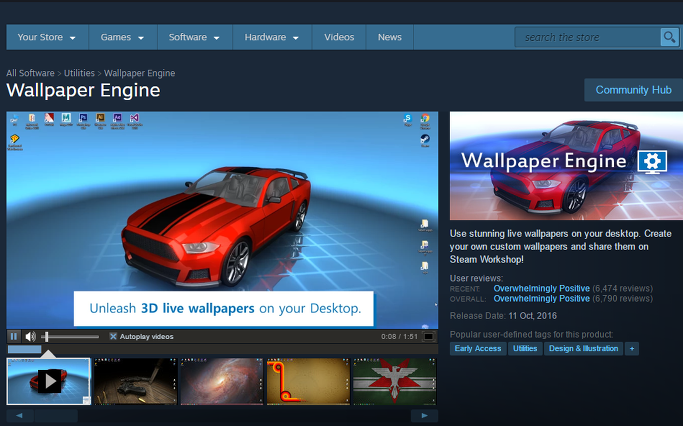Navigate to All Software breadcrumb
Viewport: 683px width, 426px height.
(x=30, y=73)
